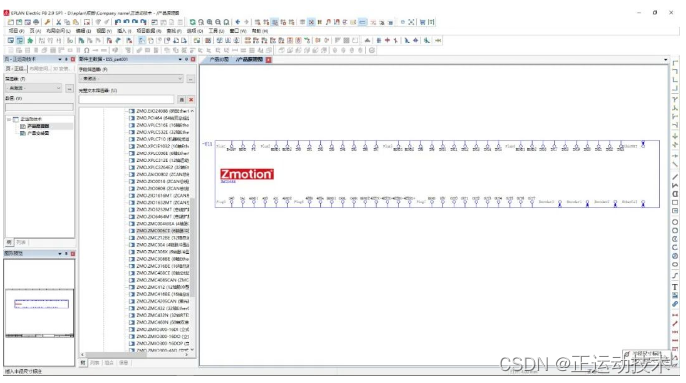Open parts master data panel menu arrow
This screenshot has width=686, height=383.
(180, 59)
